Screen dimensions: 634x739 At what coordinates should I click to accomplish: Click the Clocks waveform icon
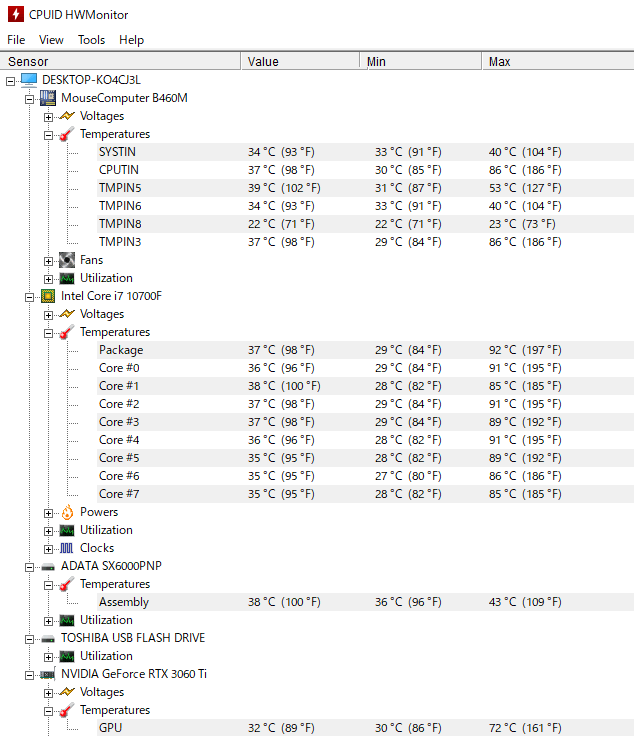click(67, 548)
